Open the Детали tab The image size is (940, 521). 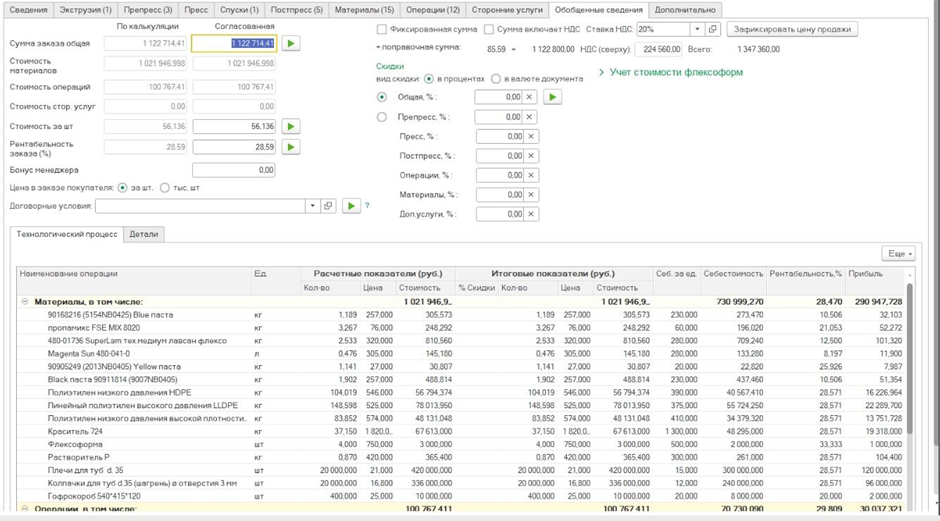coord(144,234)
